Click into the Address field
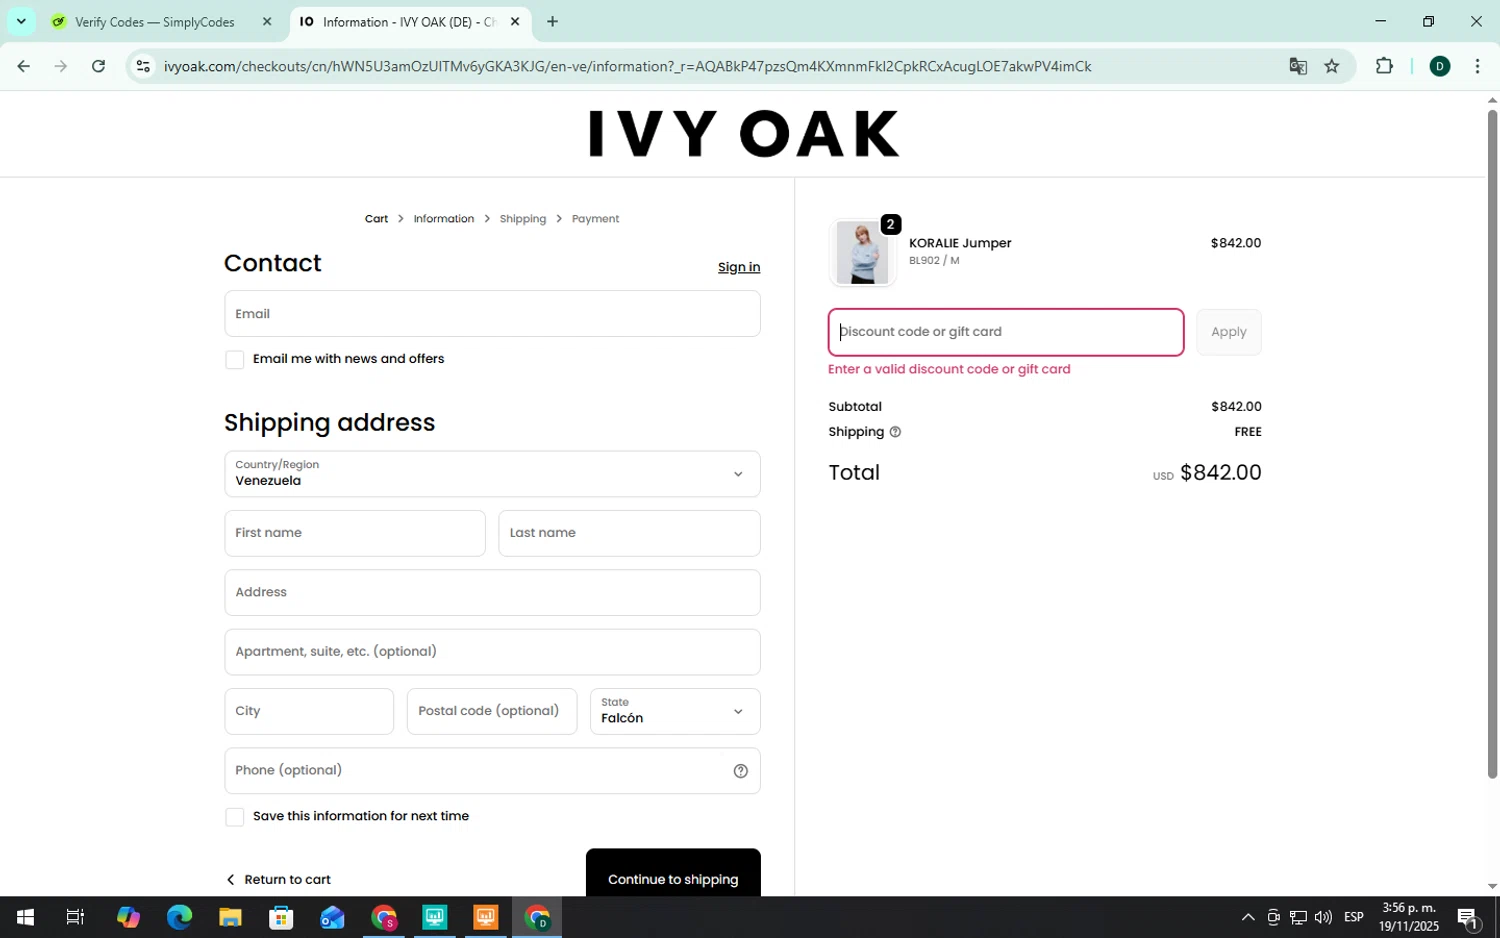The image size is (1500, 938). 492,592
